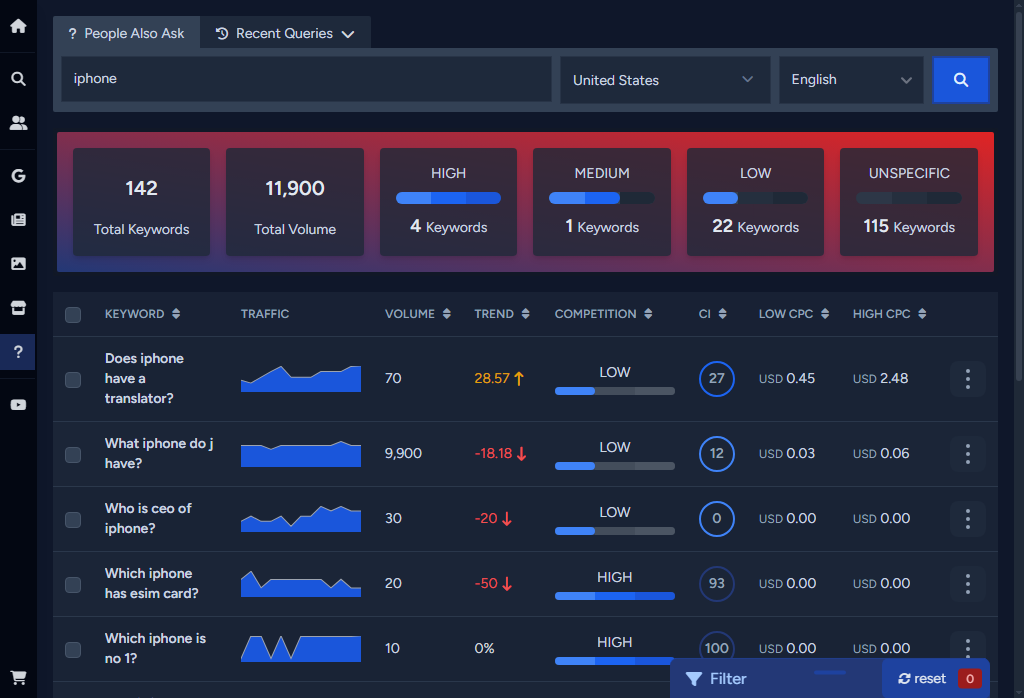
Task: Click the TRAFFIC column header
Action: [x=264, y=314]
